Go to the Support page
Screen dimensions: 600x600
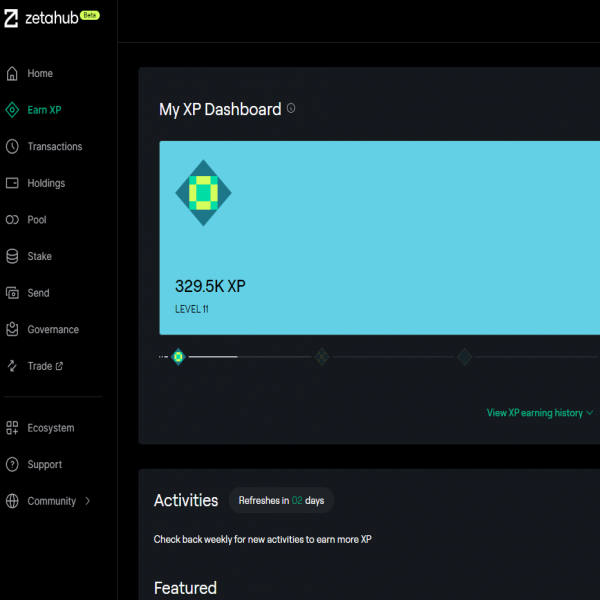coord(44,464)
